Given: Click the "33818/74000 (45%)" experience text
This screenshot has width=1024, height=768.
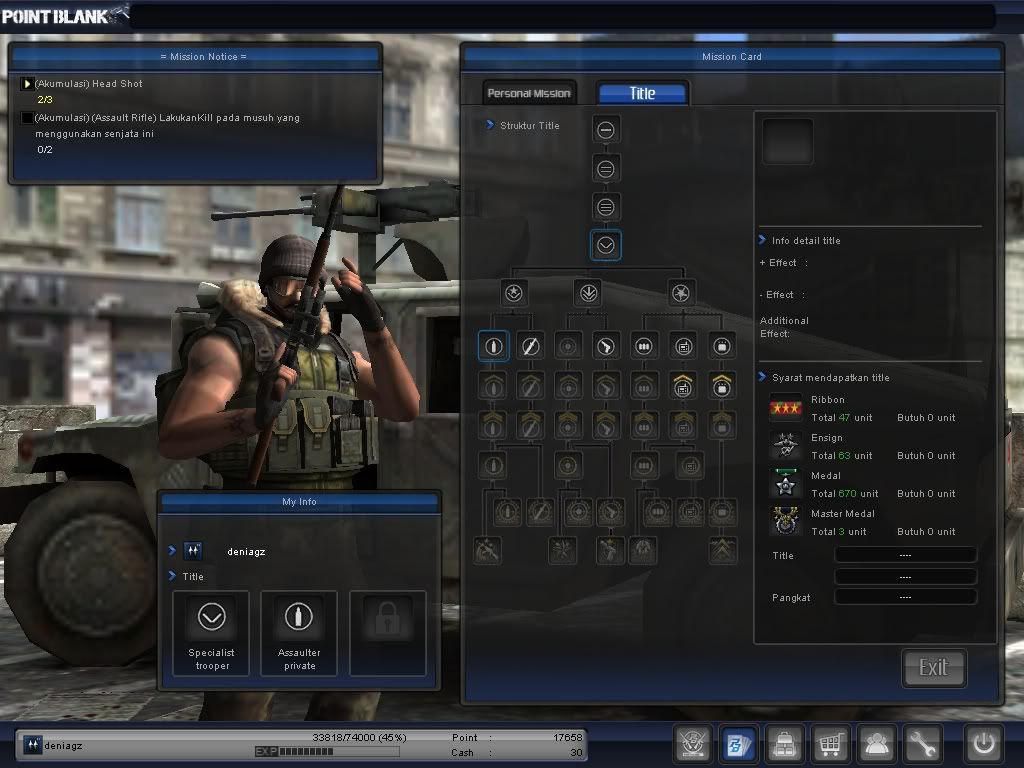Looking at the screenshot, I should pyautogui.click(x=359, y=737).
